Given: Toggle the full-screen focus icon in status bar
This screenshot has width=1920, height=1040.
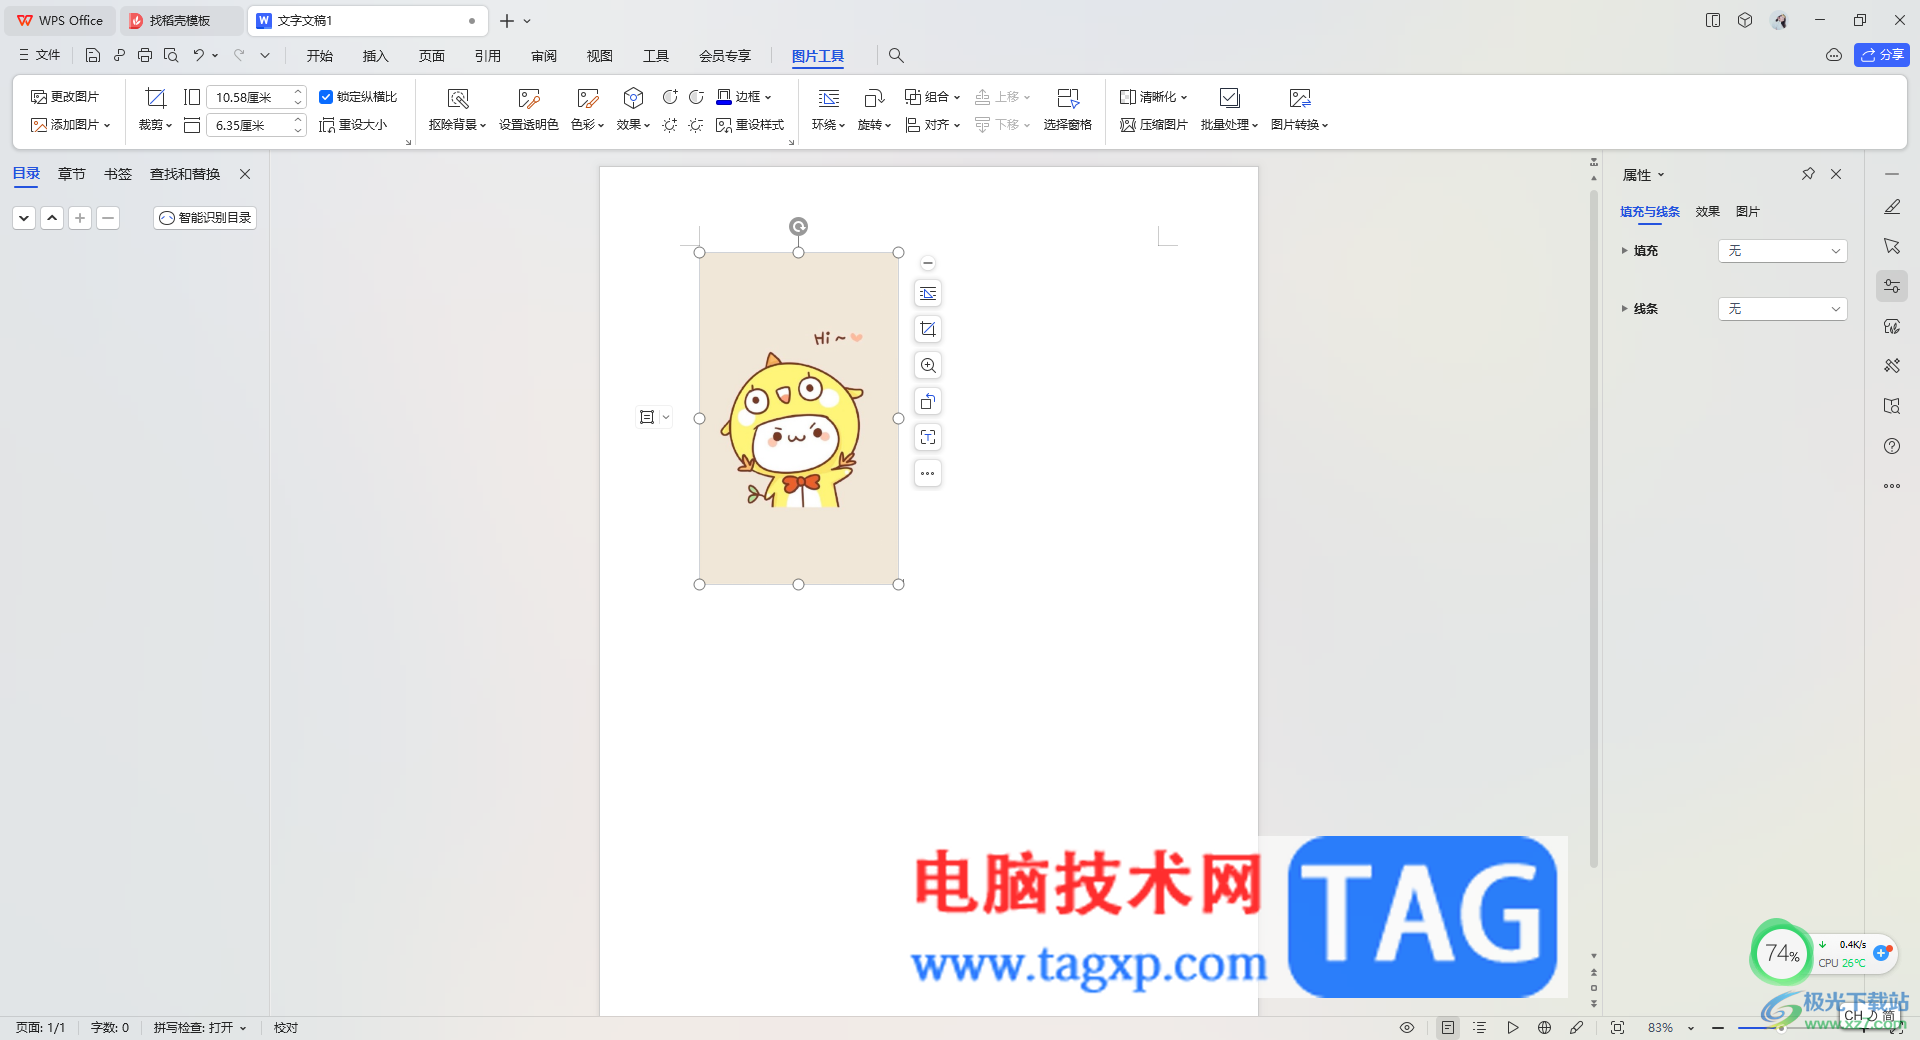Looking at the screenshot, I should [x=1617, y=1027].
